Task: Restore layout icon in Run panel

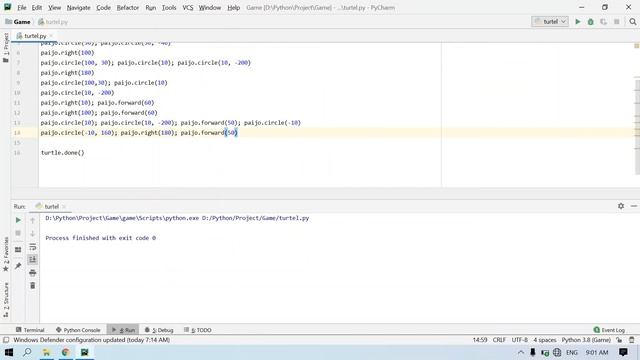Action: [18, 250]
